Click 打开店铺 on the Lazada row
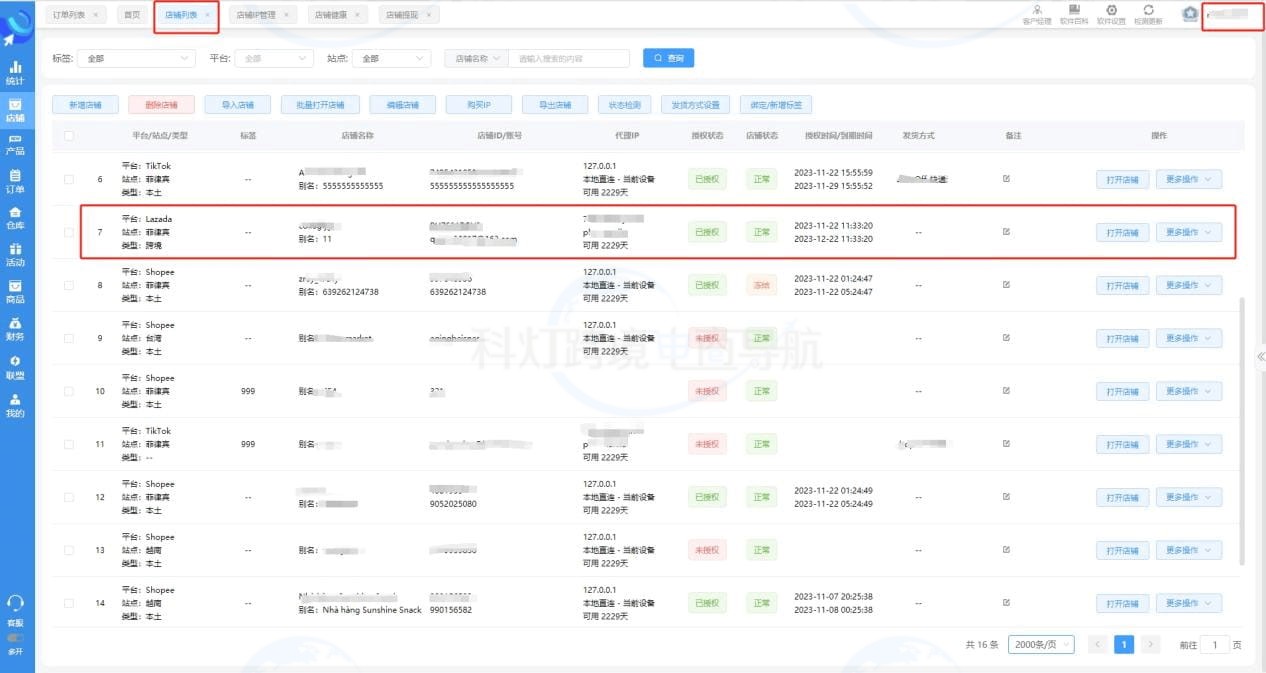The width and height of the screenshot is (1266, 673). tap(1121, 231)
